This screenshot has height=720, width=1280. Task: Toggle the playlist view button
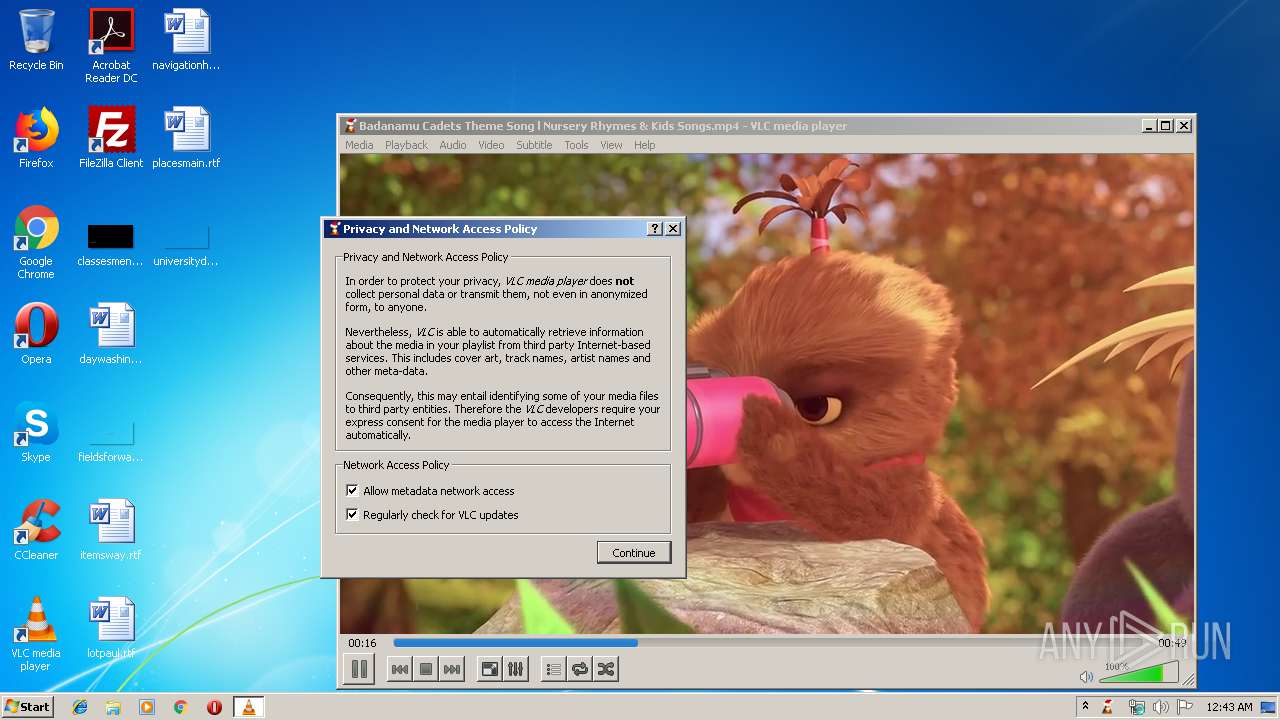554,669
